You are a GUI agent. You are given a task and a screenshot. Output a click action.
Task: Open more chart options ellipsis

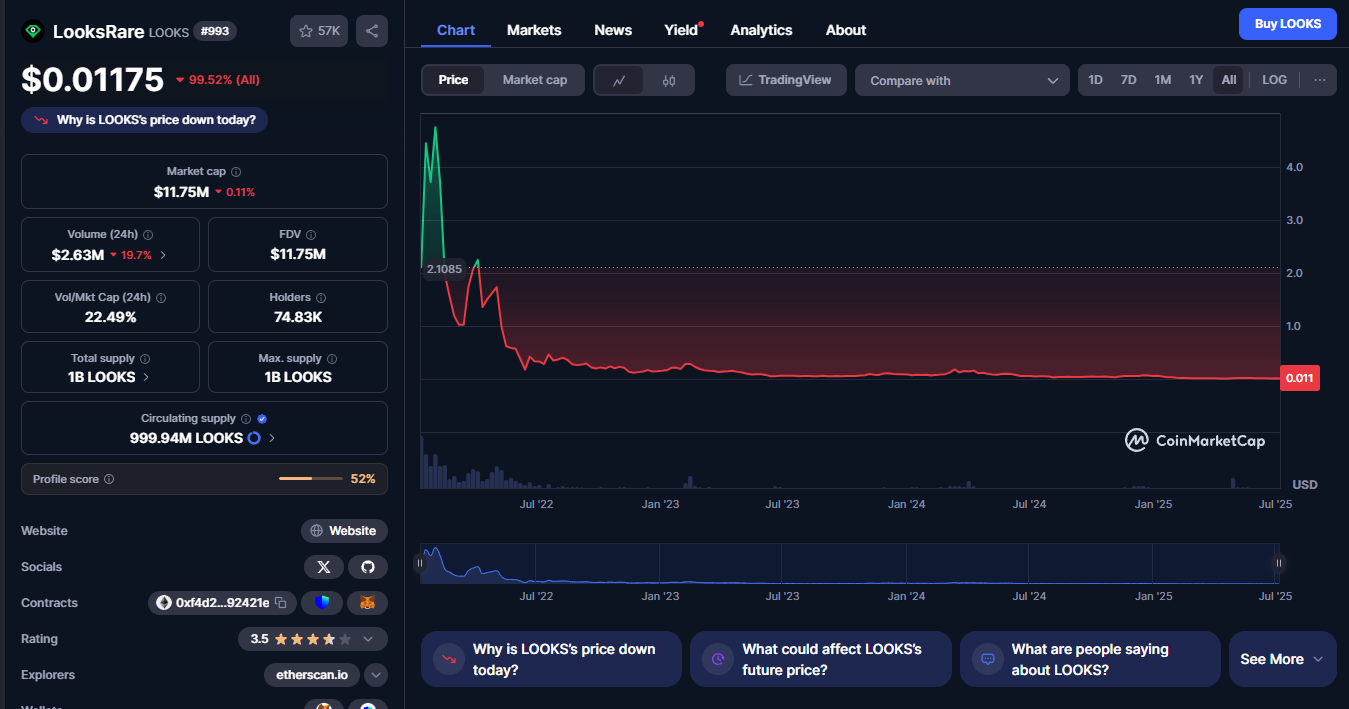point(1320,80)
